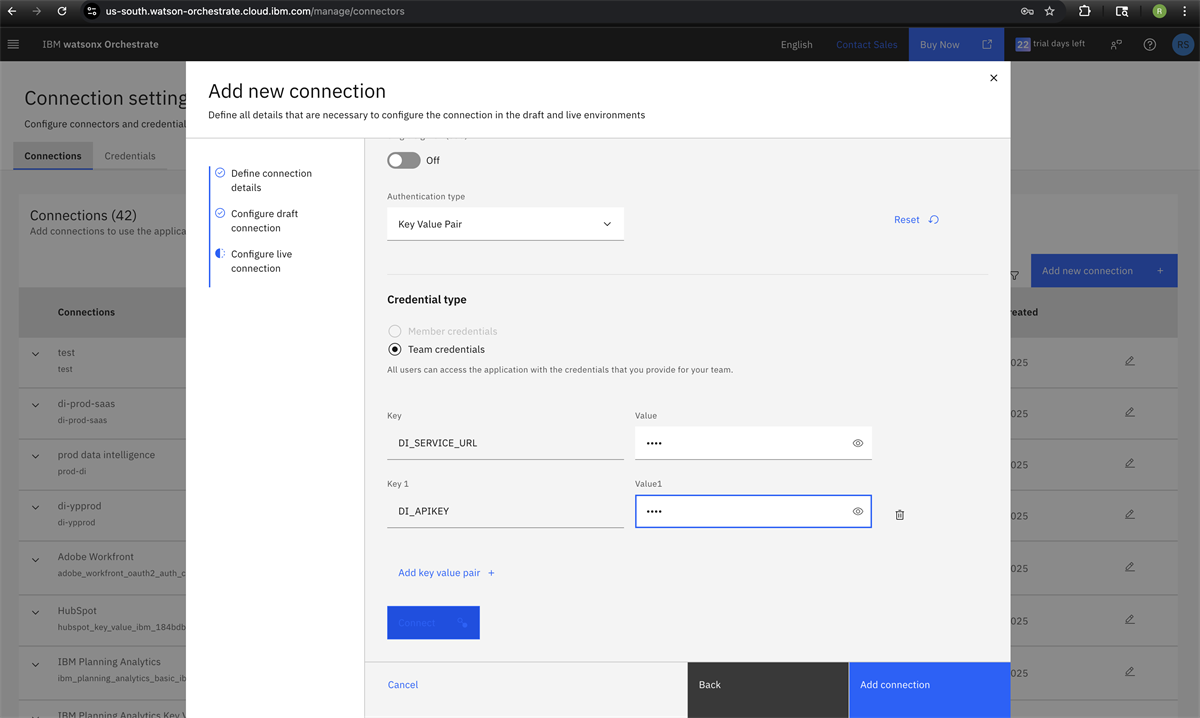Open the browser three-dot menu
Viewport: 1200px width, 718px height.
click(x=1186, y=11)
